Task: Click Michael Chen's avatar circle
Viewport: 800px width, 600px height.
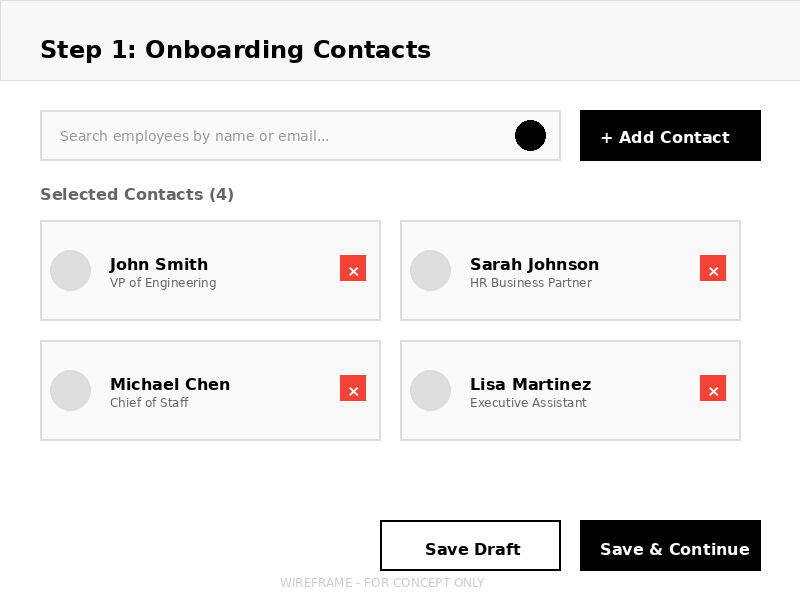Action: click(71, 391)
